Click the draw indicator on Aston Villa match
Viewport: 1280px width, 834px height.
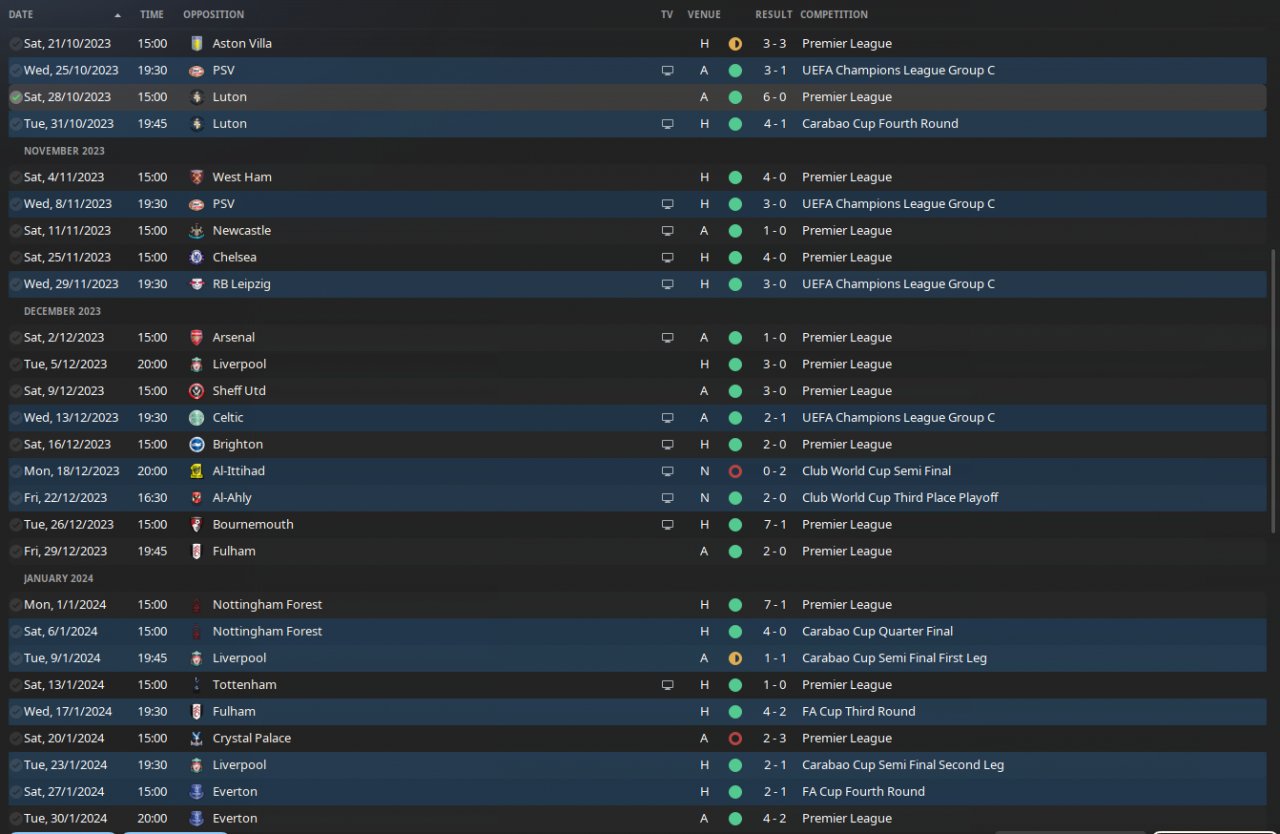[x=735, y=44]
